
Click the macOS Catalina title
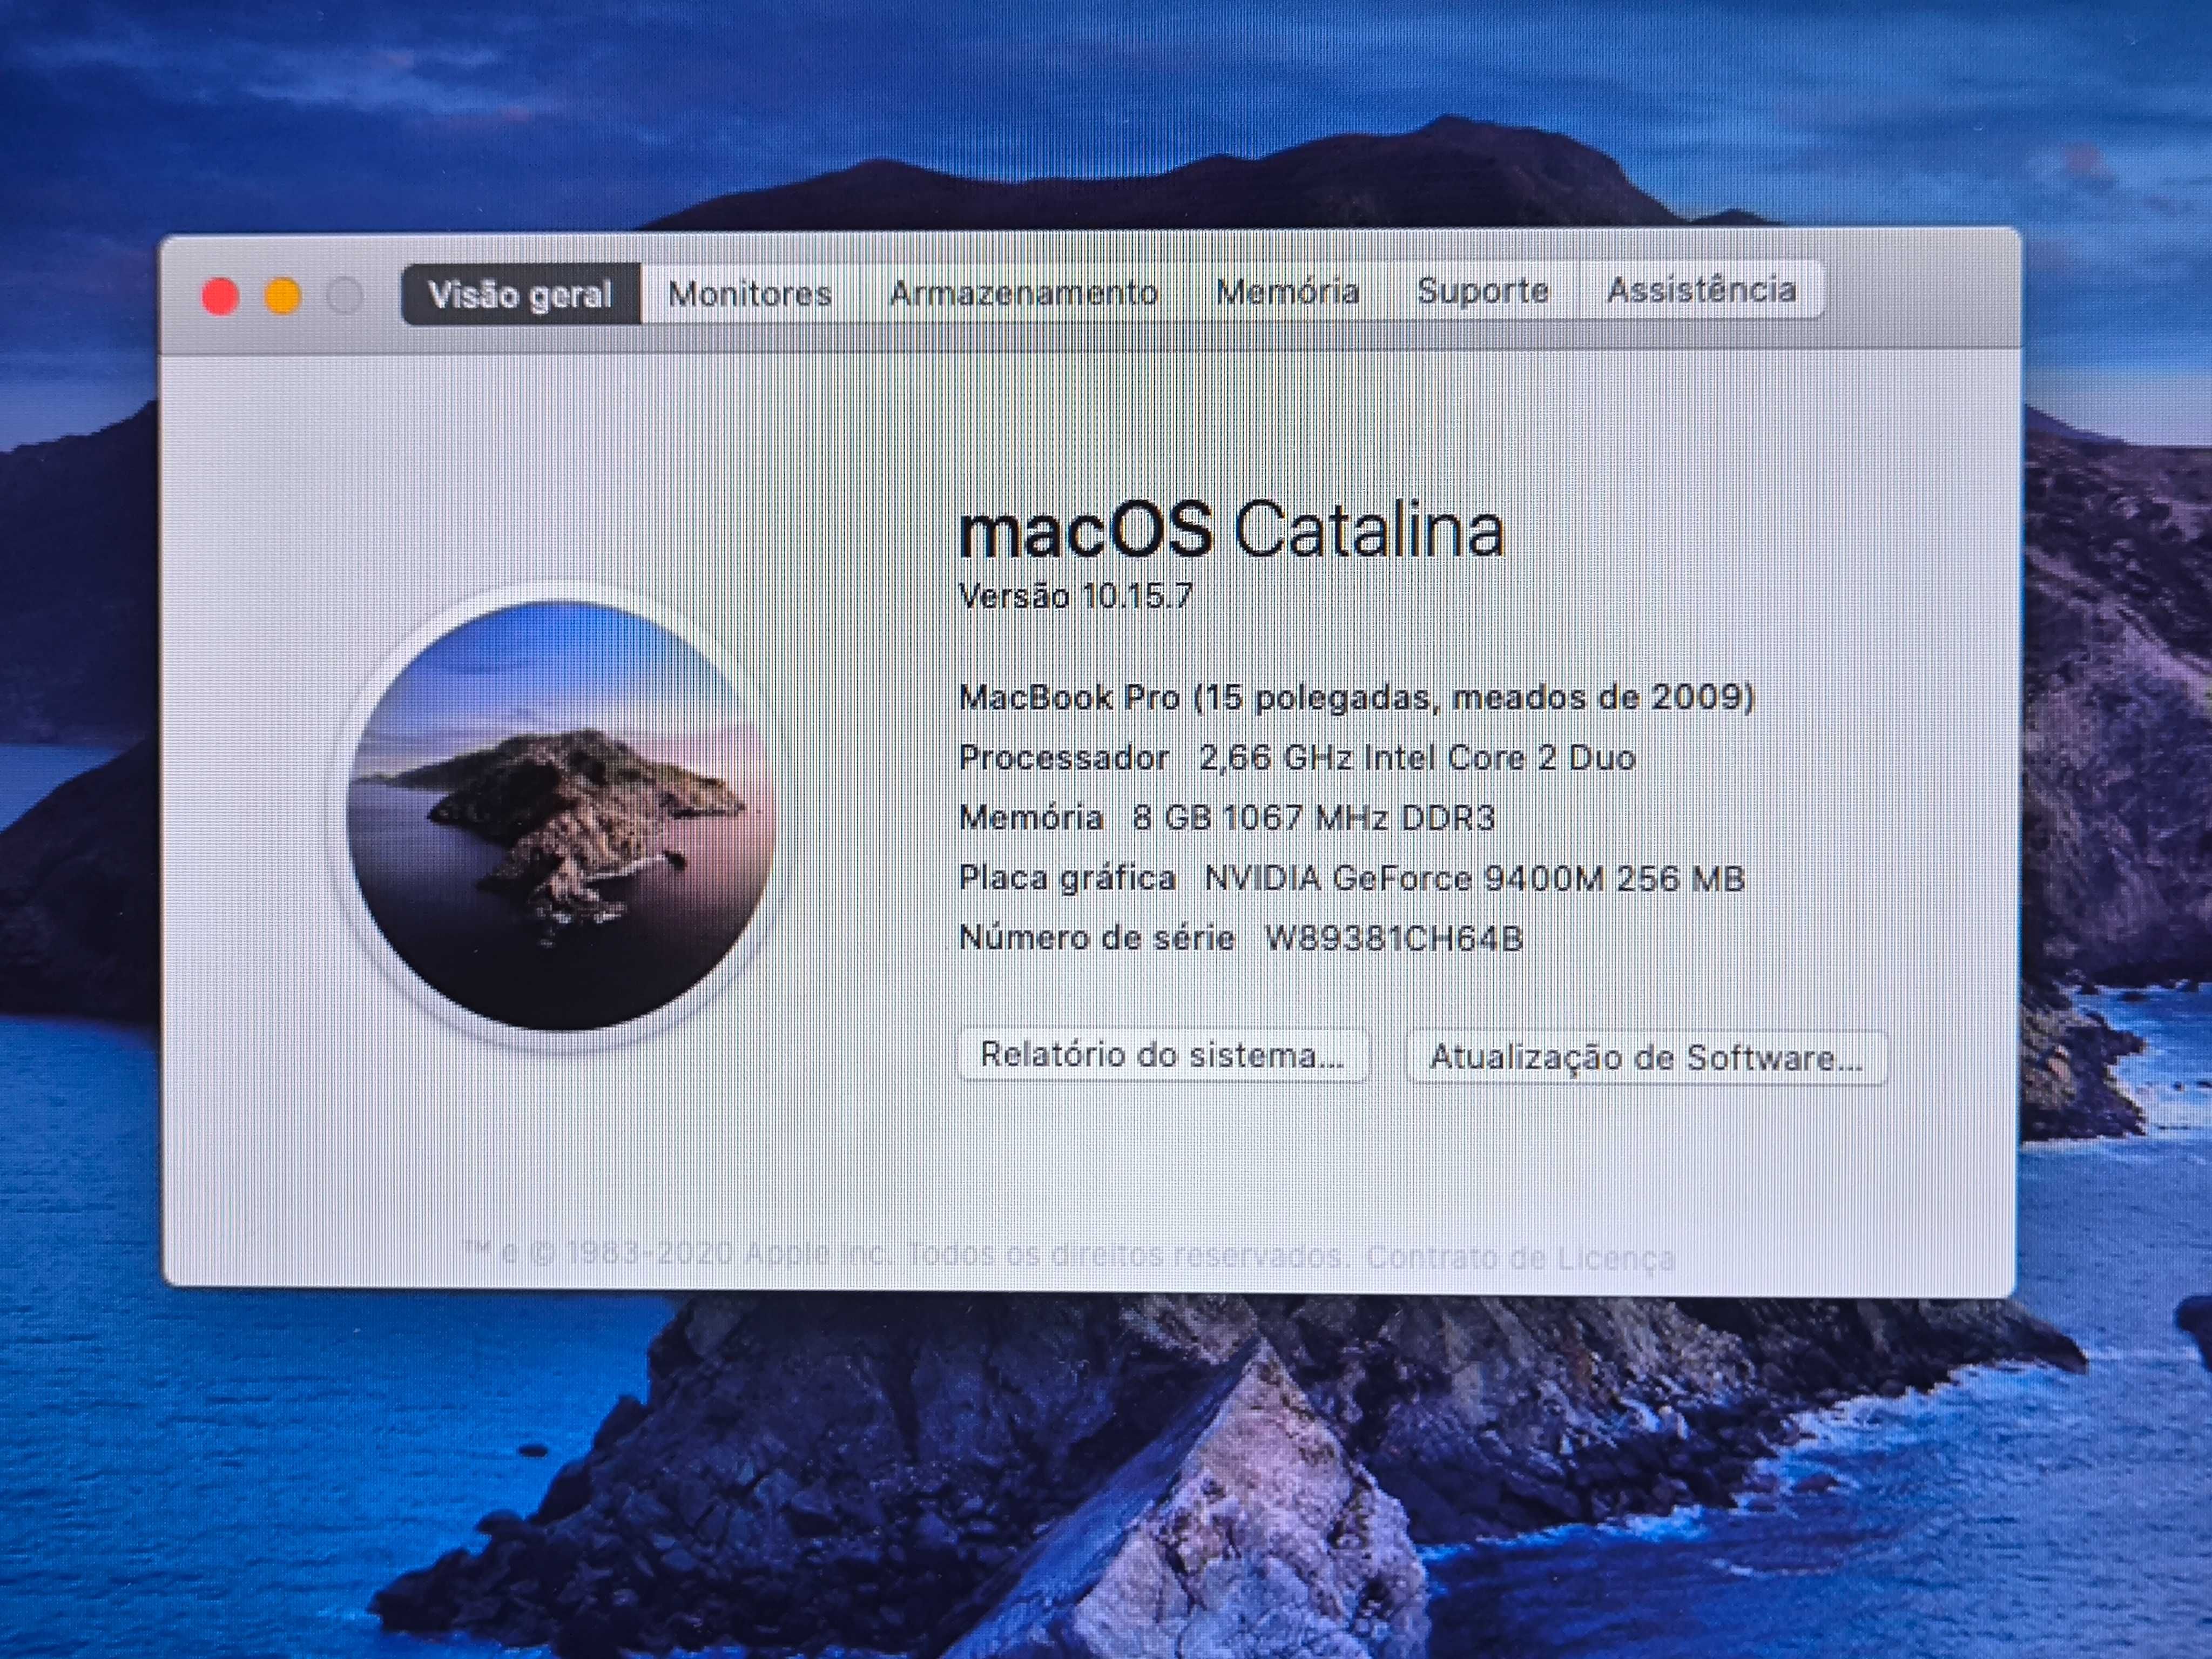(x=1231, y=529)
